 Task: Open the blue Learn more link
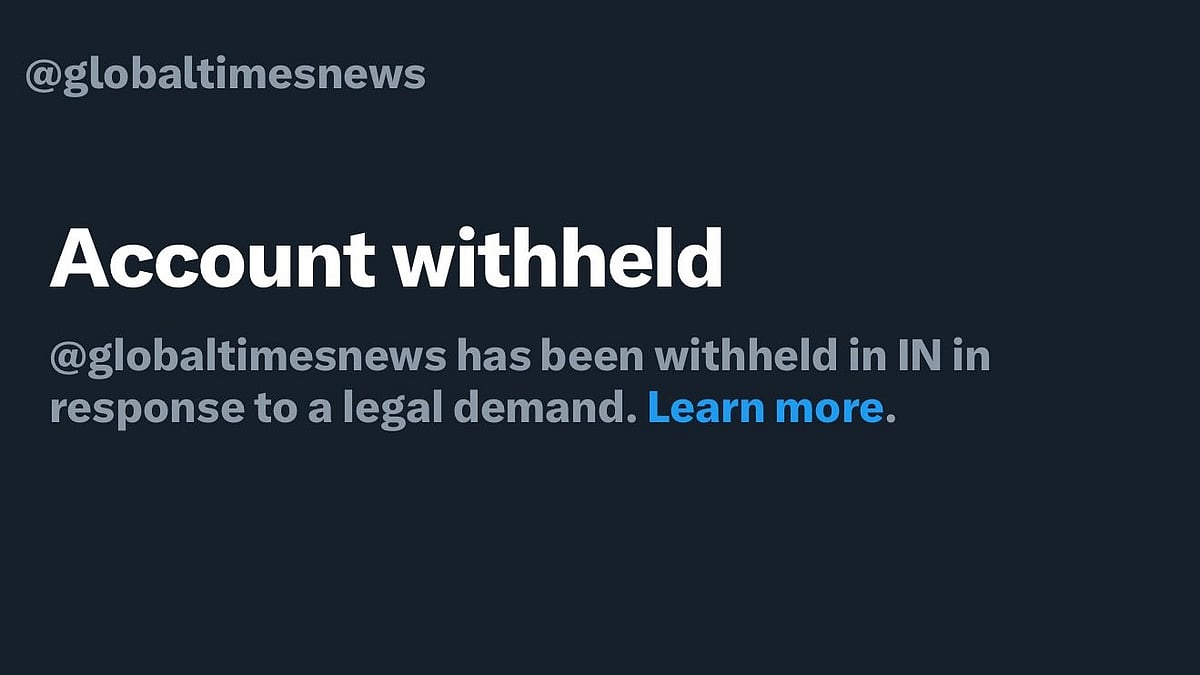point(765,408)
